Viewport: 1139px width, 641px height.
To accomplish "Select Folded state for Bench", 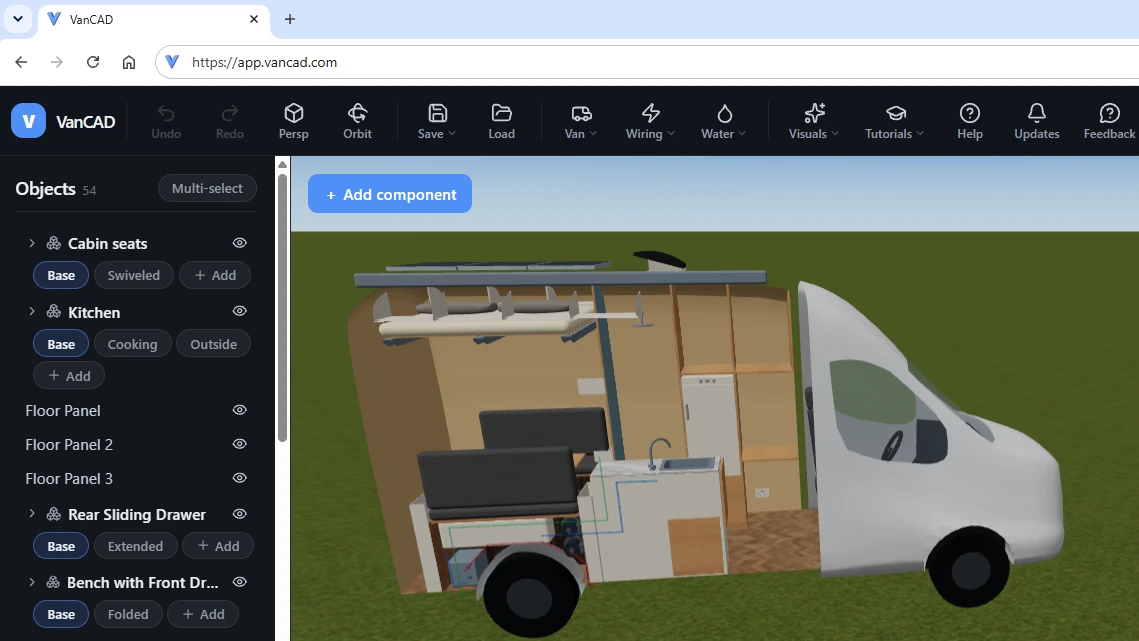I will (x=128, y=614).
